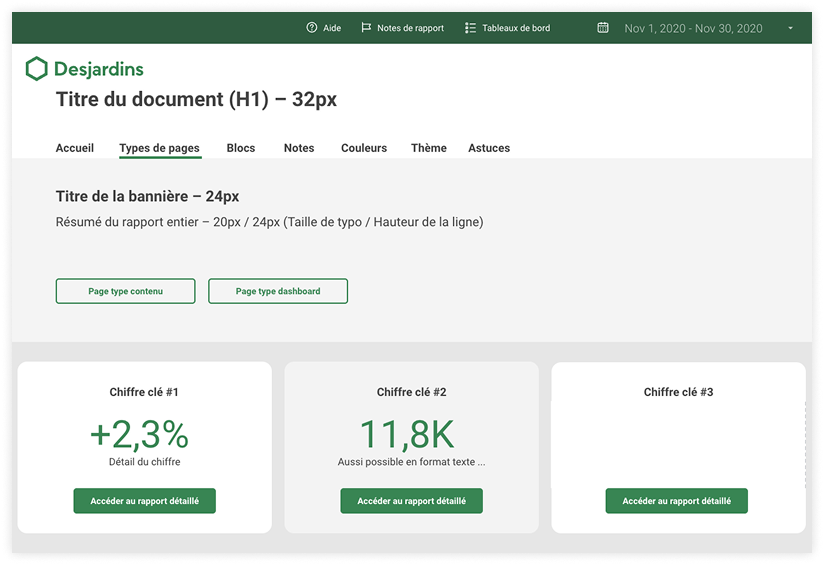824x565 pixels.
Task: Access detailed report for Chiffre clé #1
Action: 144,501
